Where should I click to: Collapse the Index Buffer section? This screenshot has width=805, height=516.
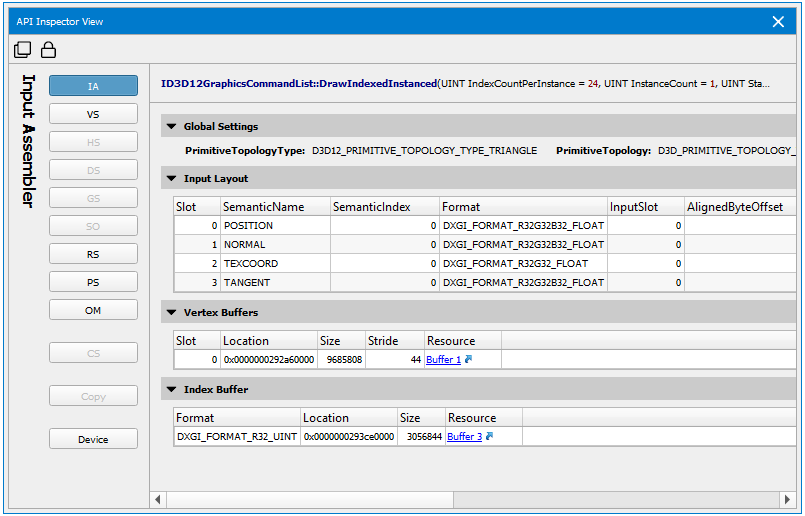click(172, 389)
